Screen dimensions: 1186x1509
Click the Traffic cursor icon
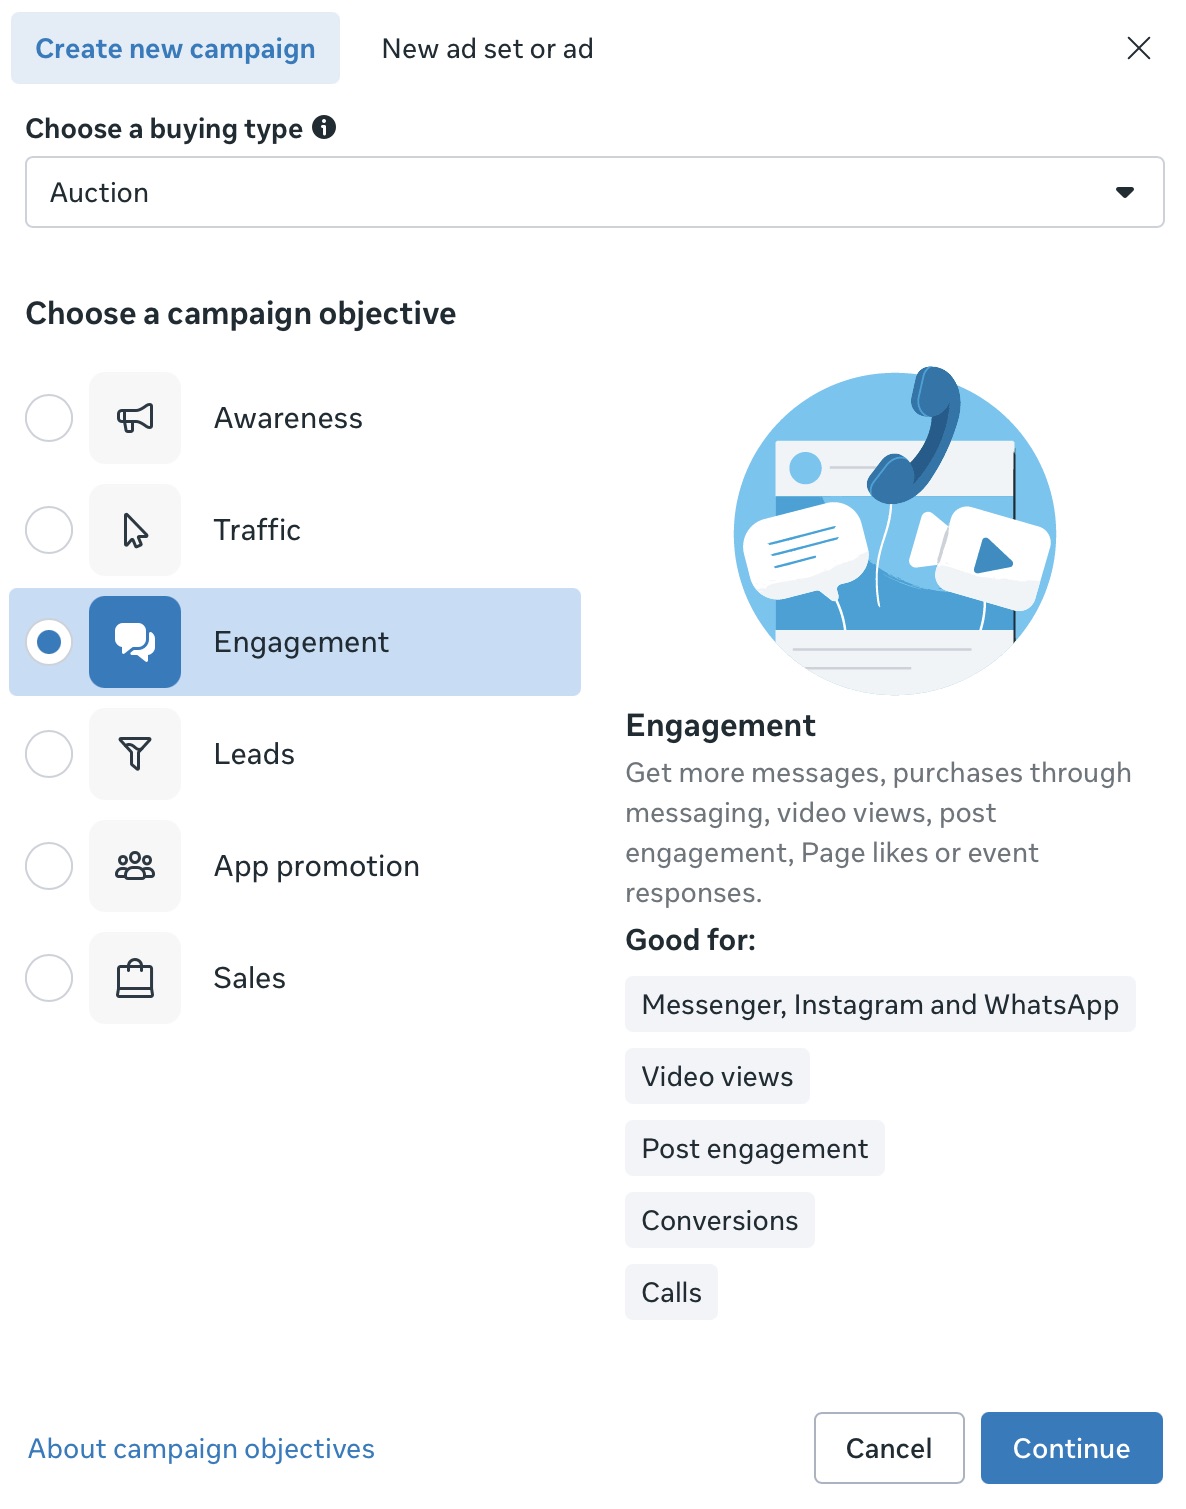(135, 530)
